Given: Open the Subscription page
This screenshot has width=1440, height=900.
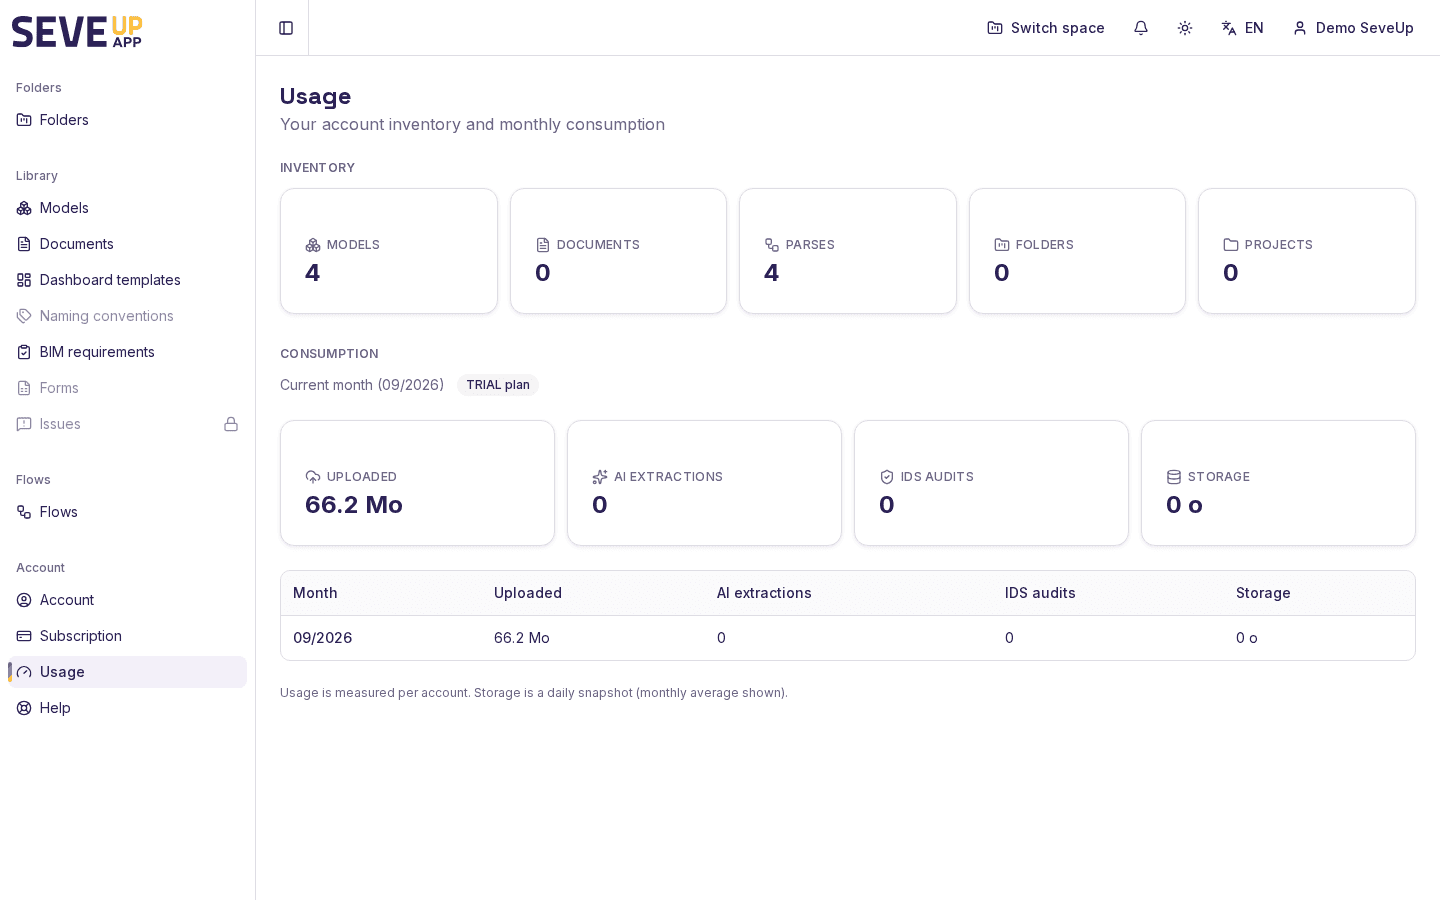Looking at the screenshot, I should point(127,636).
